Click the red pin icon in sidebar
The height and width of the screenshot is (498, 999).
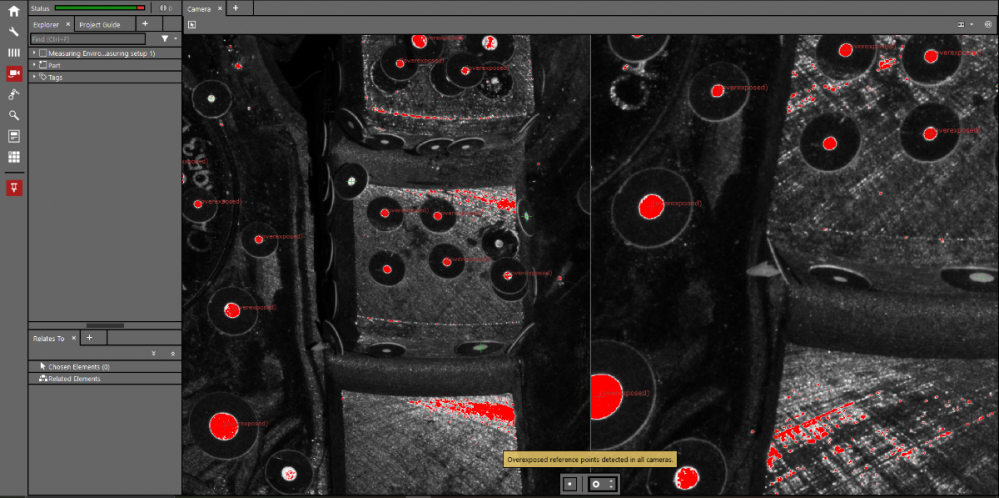click(x=14, y=187)
